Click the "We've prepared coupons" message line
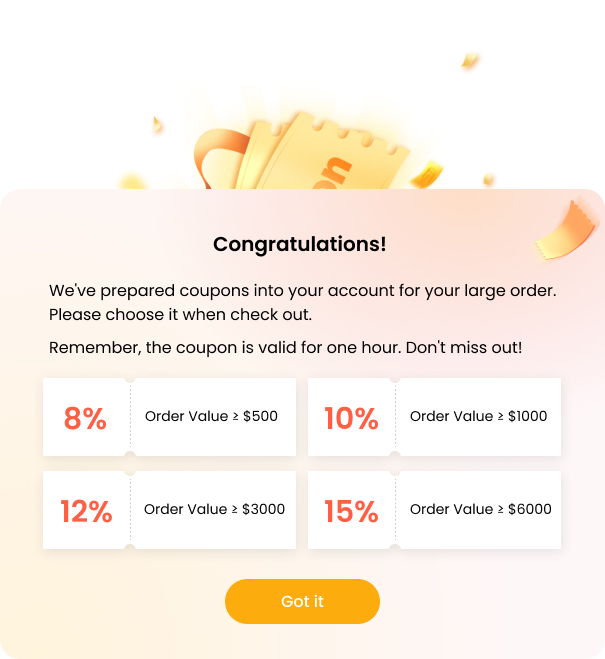This screenshot has height=659, width=605. [302, 291]
